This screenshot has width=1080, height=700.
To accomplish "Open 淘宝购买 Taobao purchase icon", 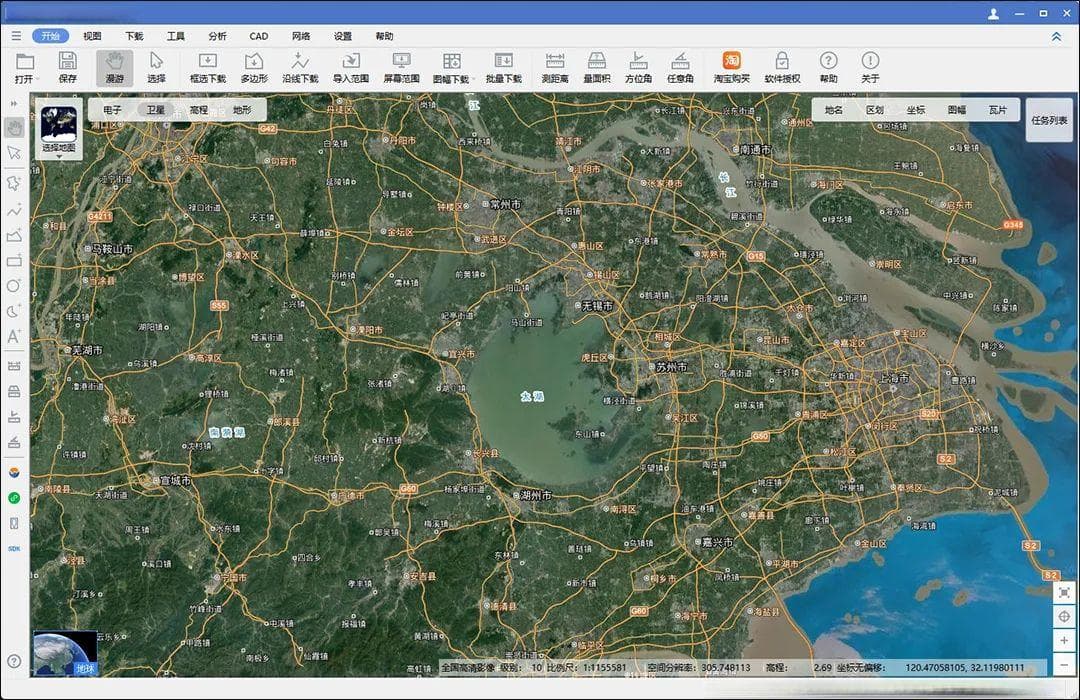I will click(x=731, y=68).
